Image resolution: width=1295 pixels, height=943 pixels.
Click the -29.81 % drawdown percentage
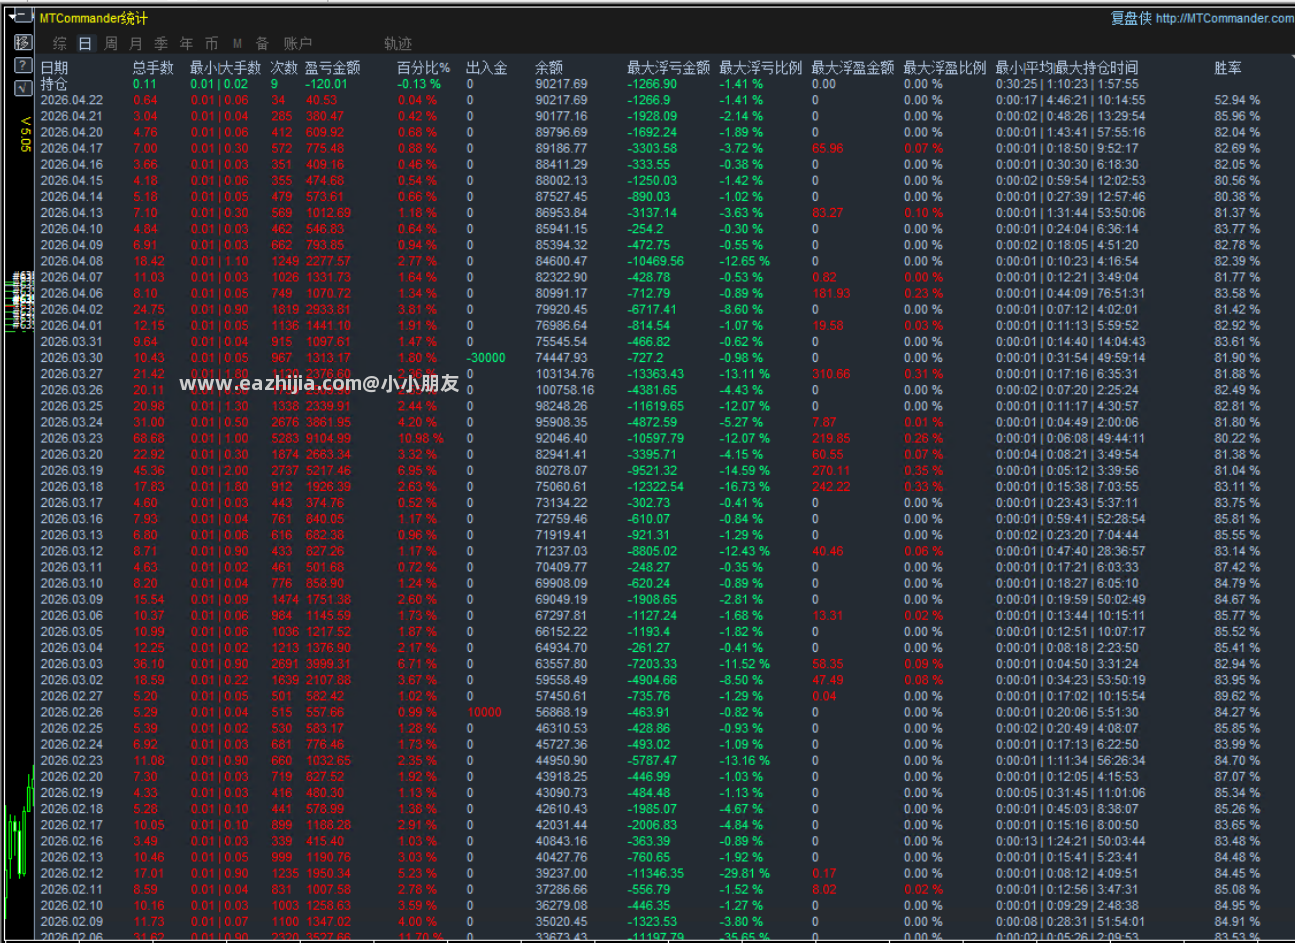coord(744,873)
